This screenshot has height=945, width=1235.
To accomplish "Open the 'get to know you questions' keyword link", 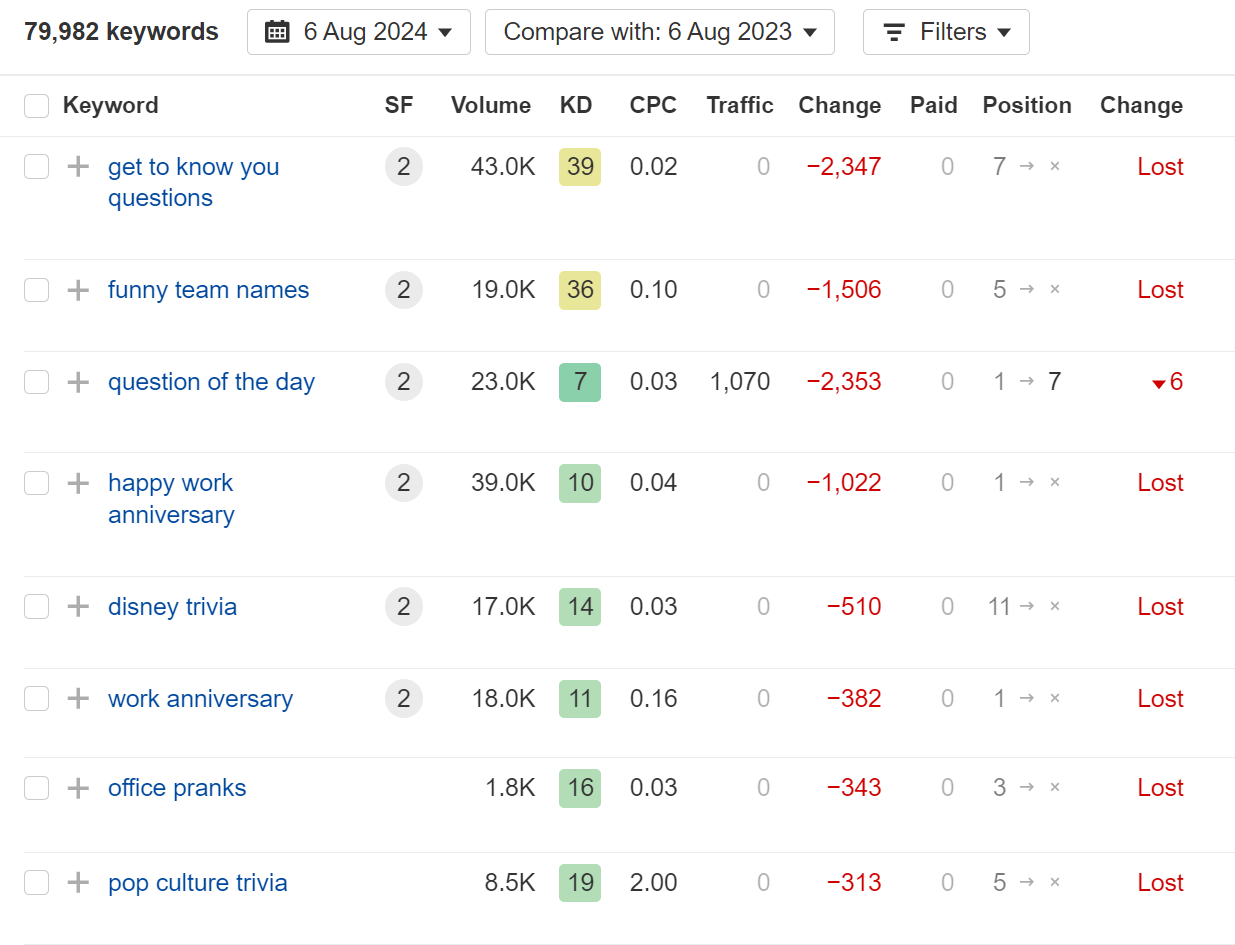I will pos(193,166).
